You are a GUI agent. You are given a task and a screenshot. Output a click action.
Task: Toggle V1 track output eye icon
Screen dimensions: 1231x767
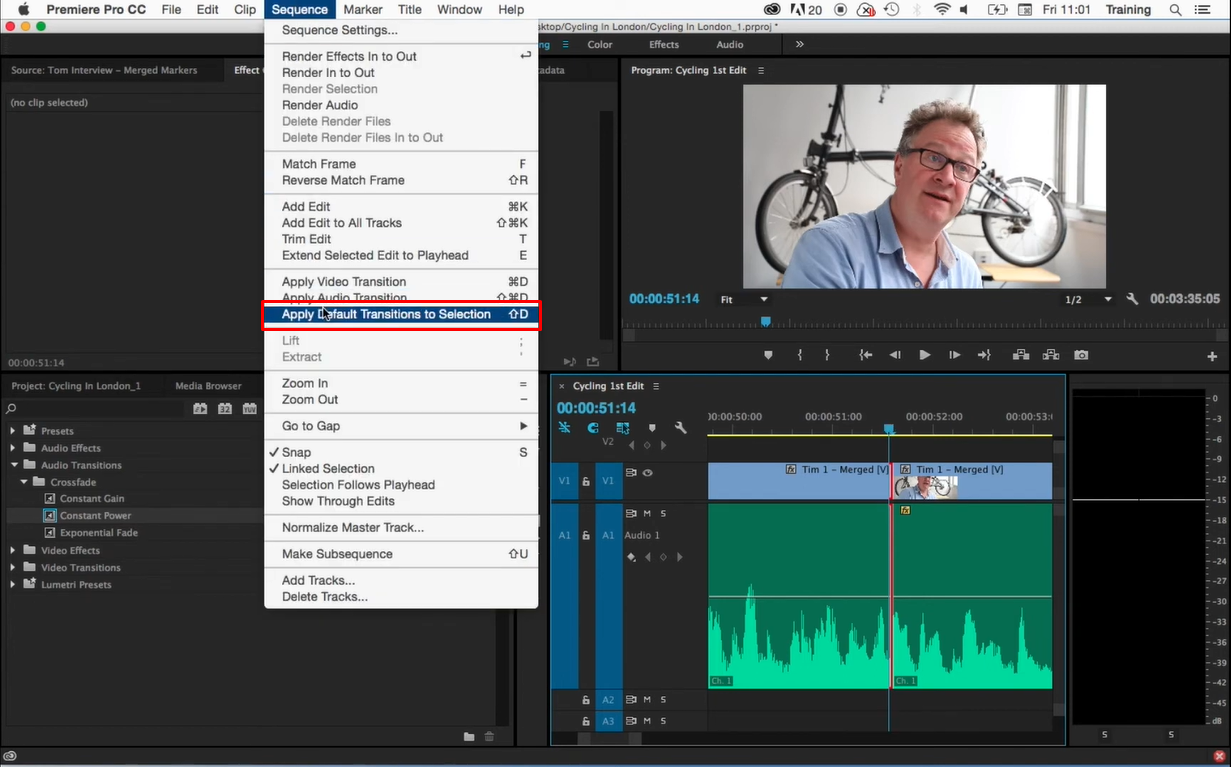647,473
